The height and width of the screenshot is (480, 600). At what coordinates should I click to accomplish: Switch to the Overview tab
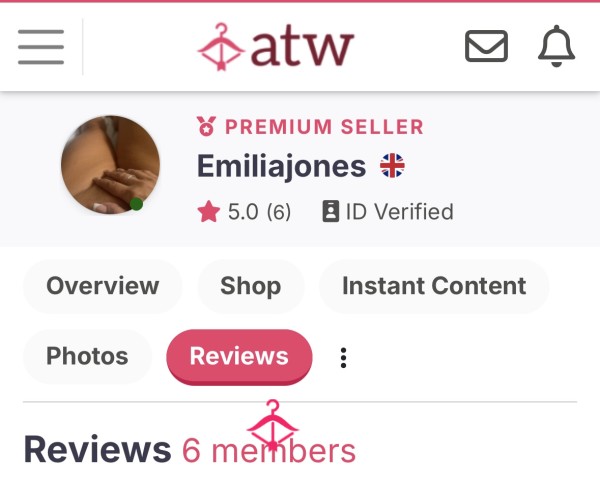pyautogui.click(x=103, y=286)
